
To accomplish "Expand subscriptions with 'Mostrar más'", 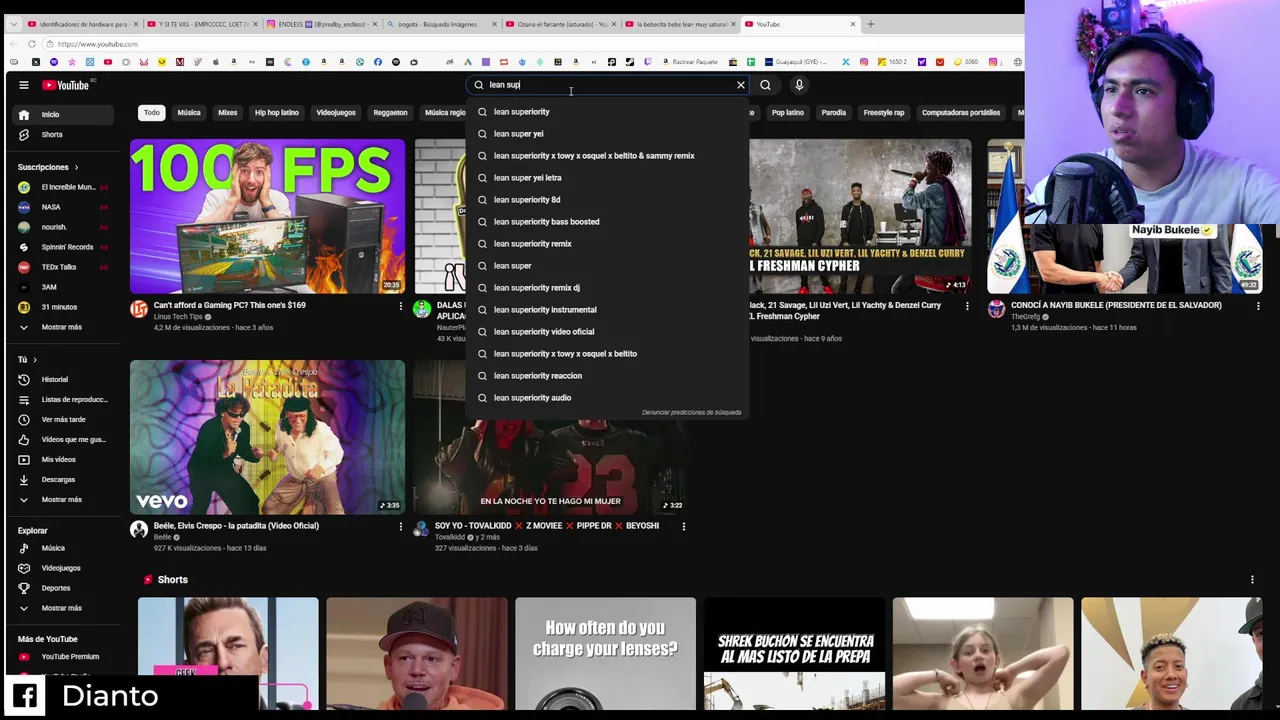I will click(x=60, y=327).
